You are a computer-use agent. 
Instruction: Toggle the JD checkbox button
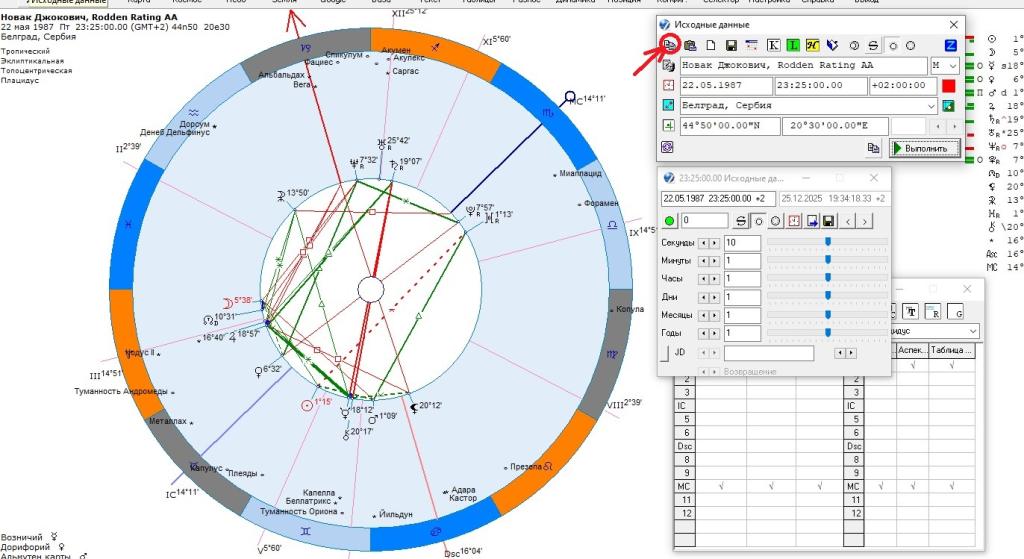coord(667,352)
